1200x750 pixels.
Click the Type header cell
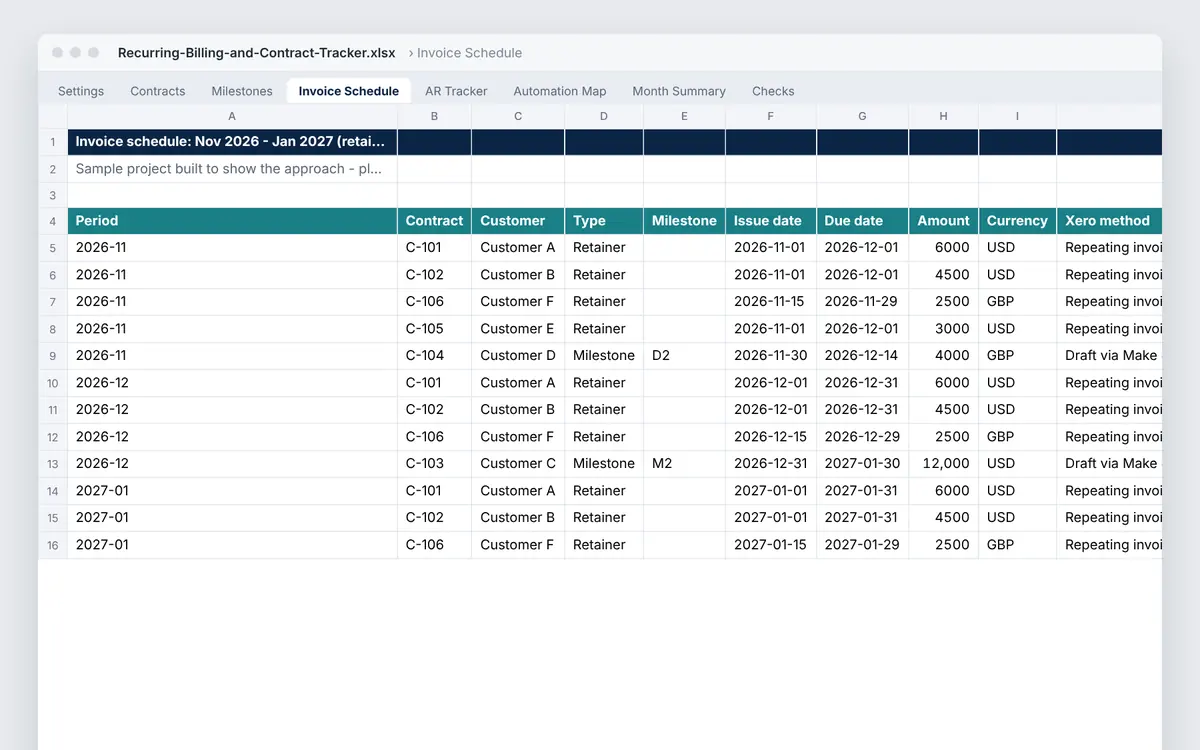tap(604, 221)
